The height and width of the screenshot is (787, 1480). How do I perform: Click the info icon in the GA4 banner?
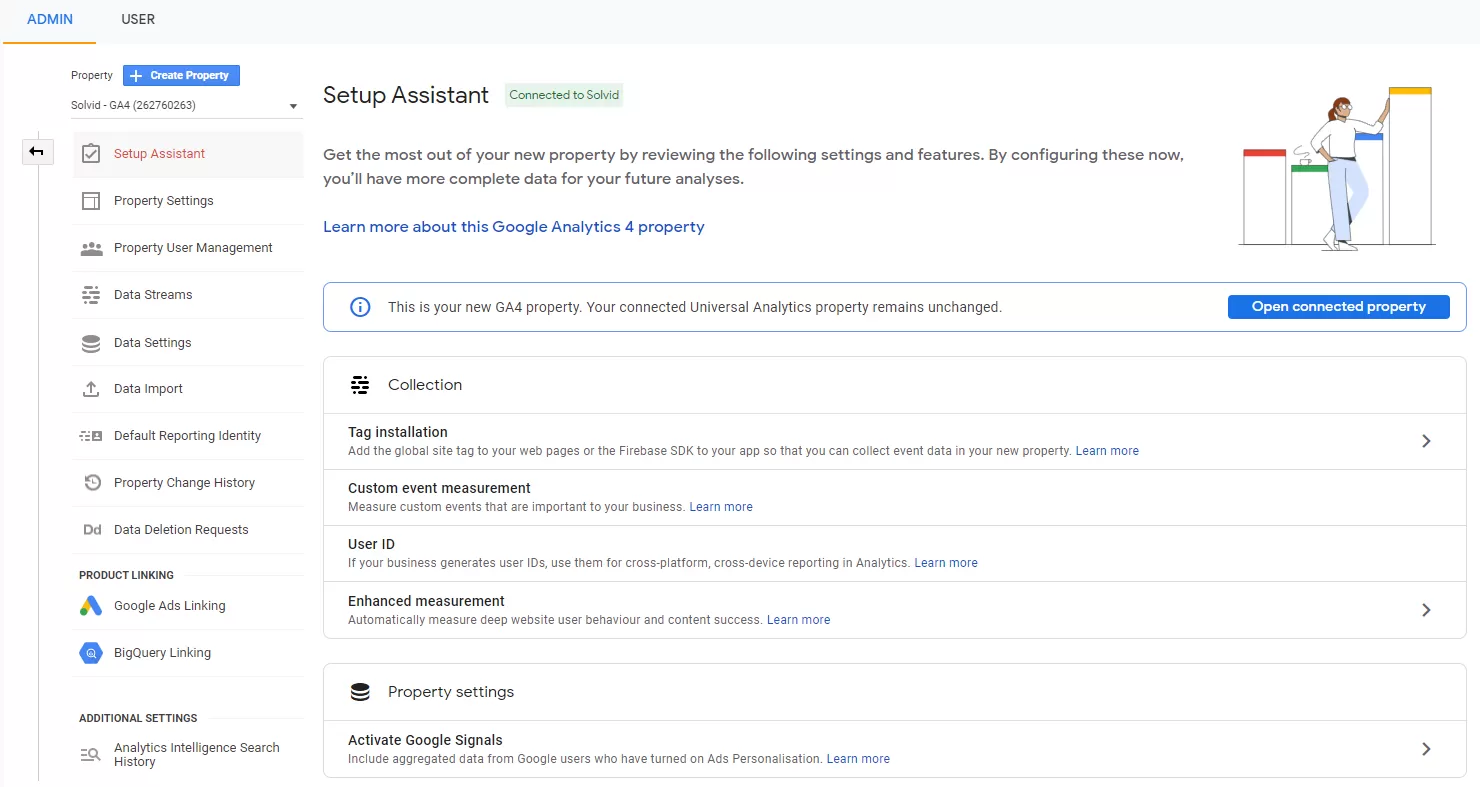(359, 307)
